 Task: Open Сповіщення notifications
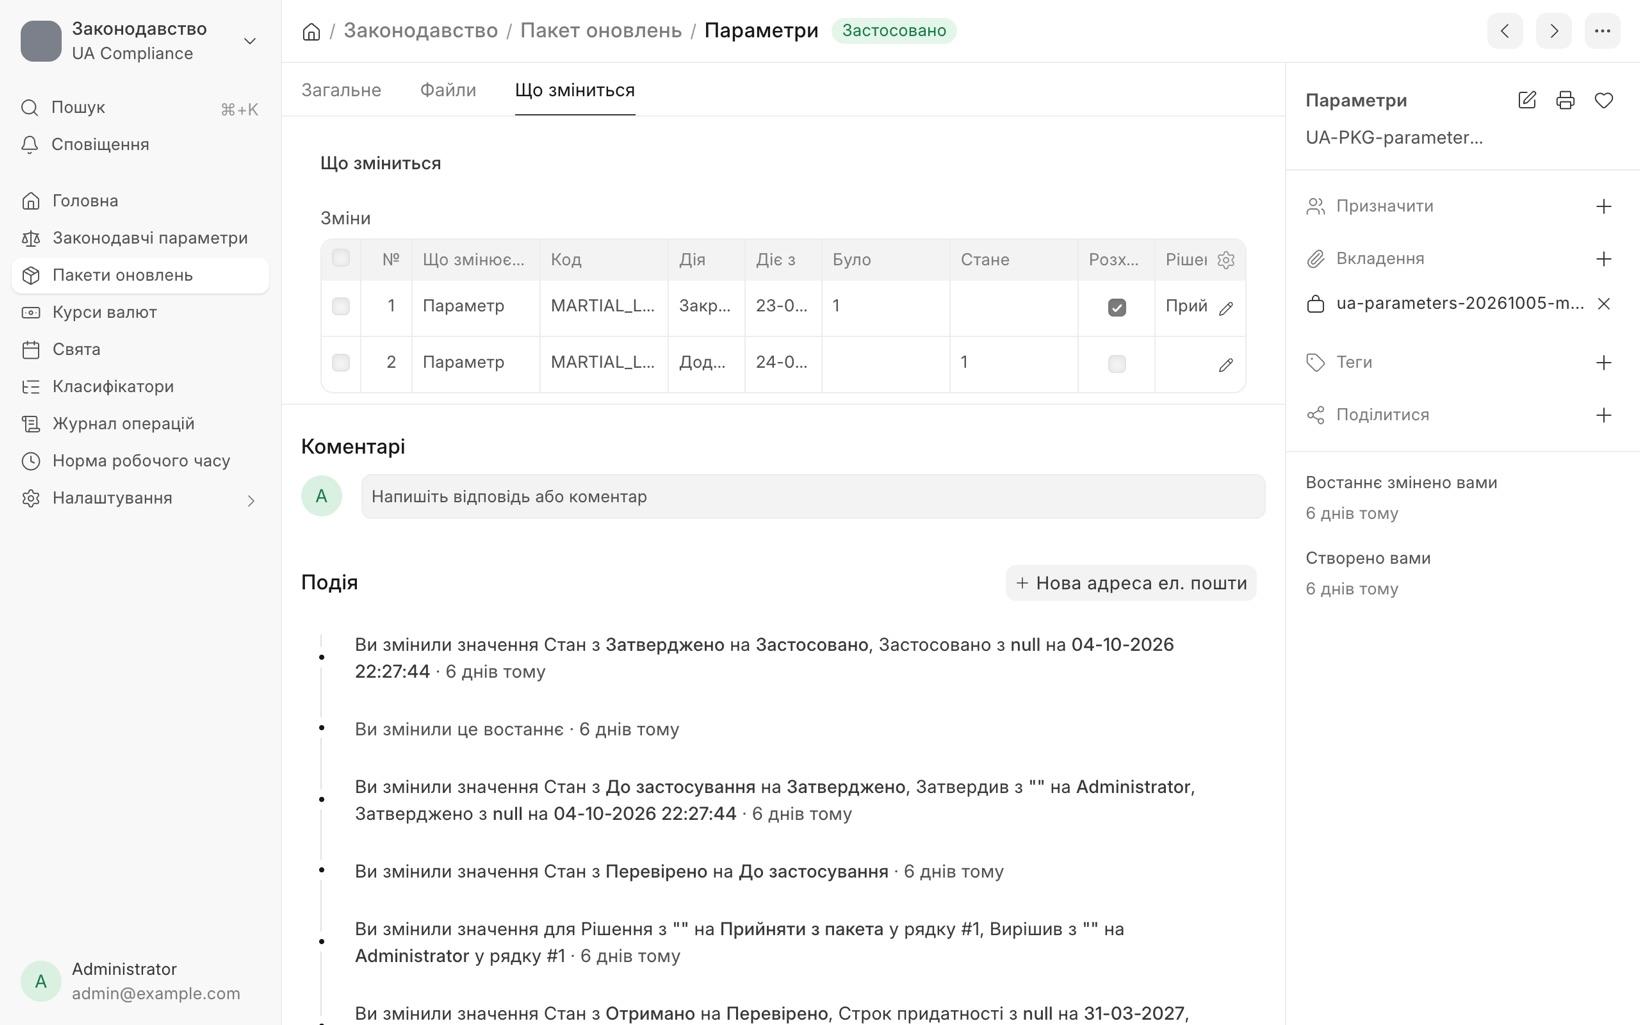140,145
